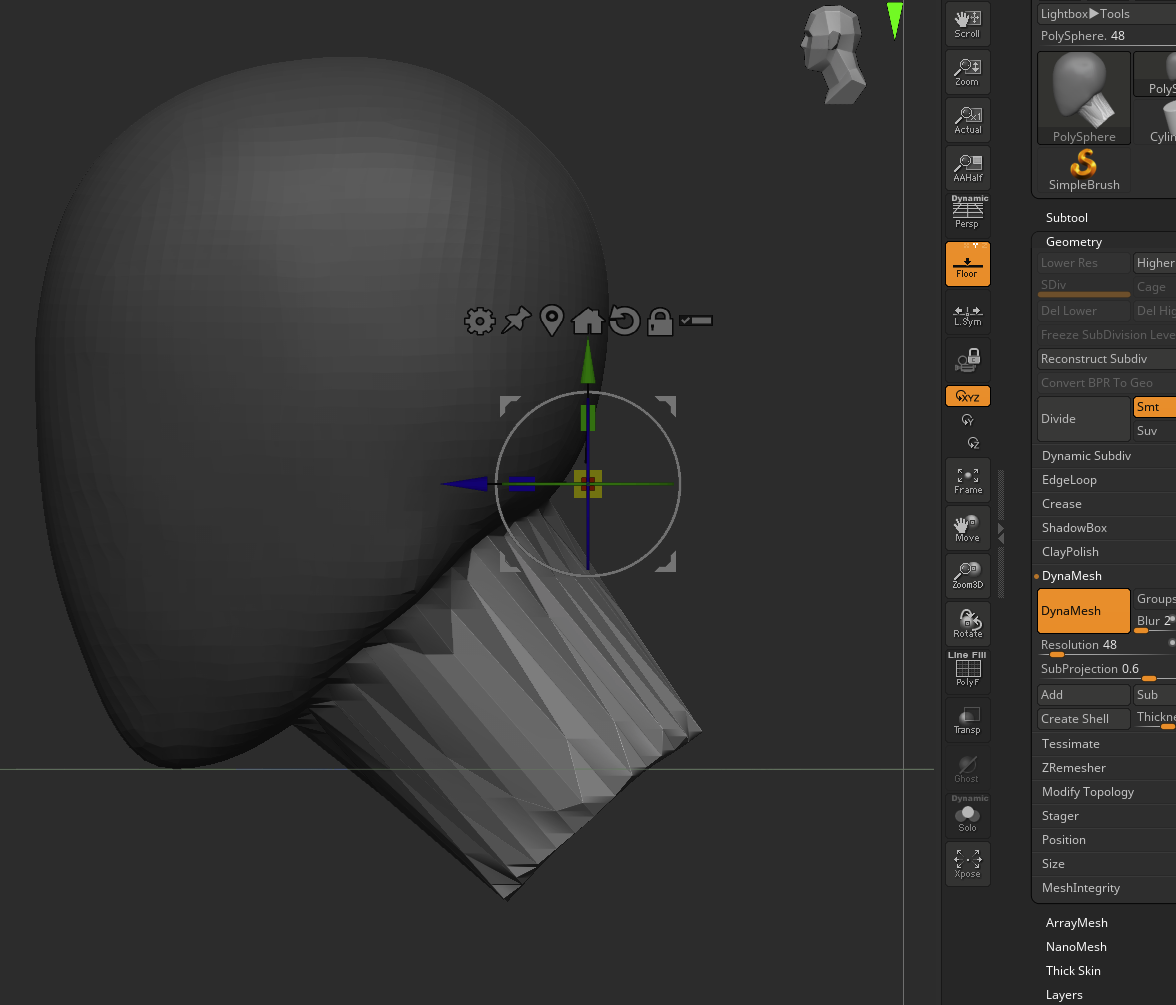Select the Zoom canvas tool
The width and height of the screenshot is (1176, 1005).
coord(968,72)
